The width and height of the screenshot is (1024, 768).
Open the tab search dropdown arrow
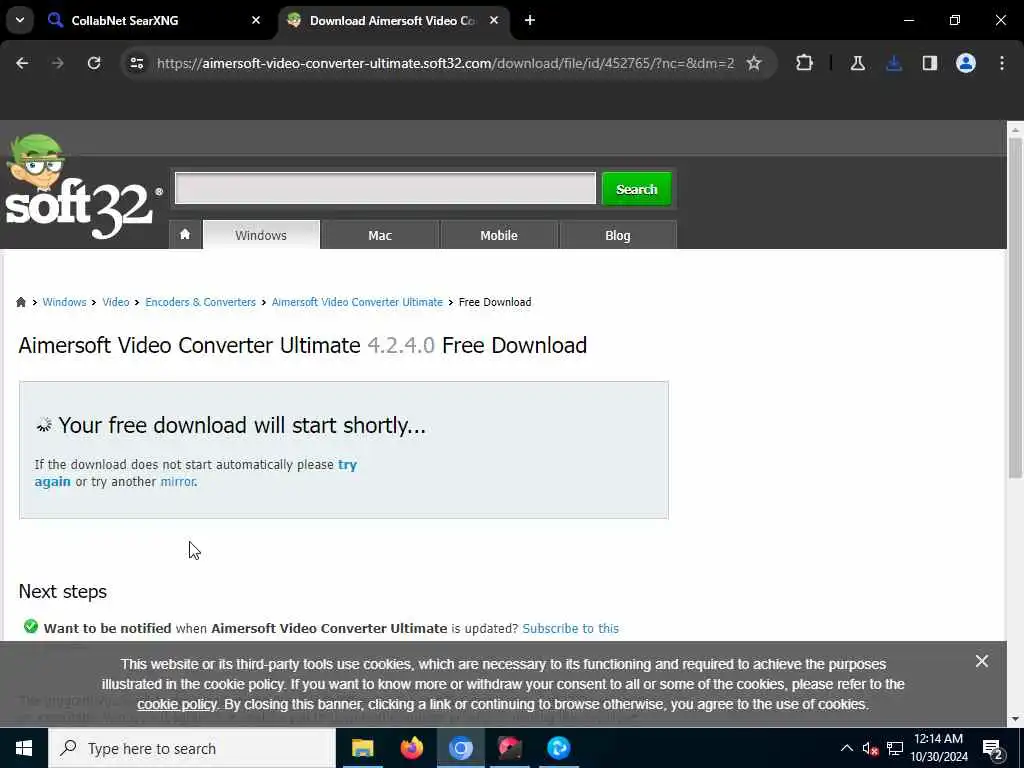click(20, 20)
